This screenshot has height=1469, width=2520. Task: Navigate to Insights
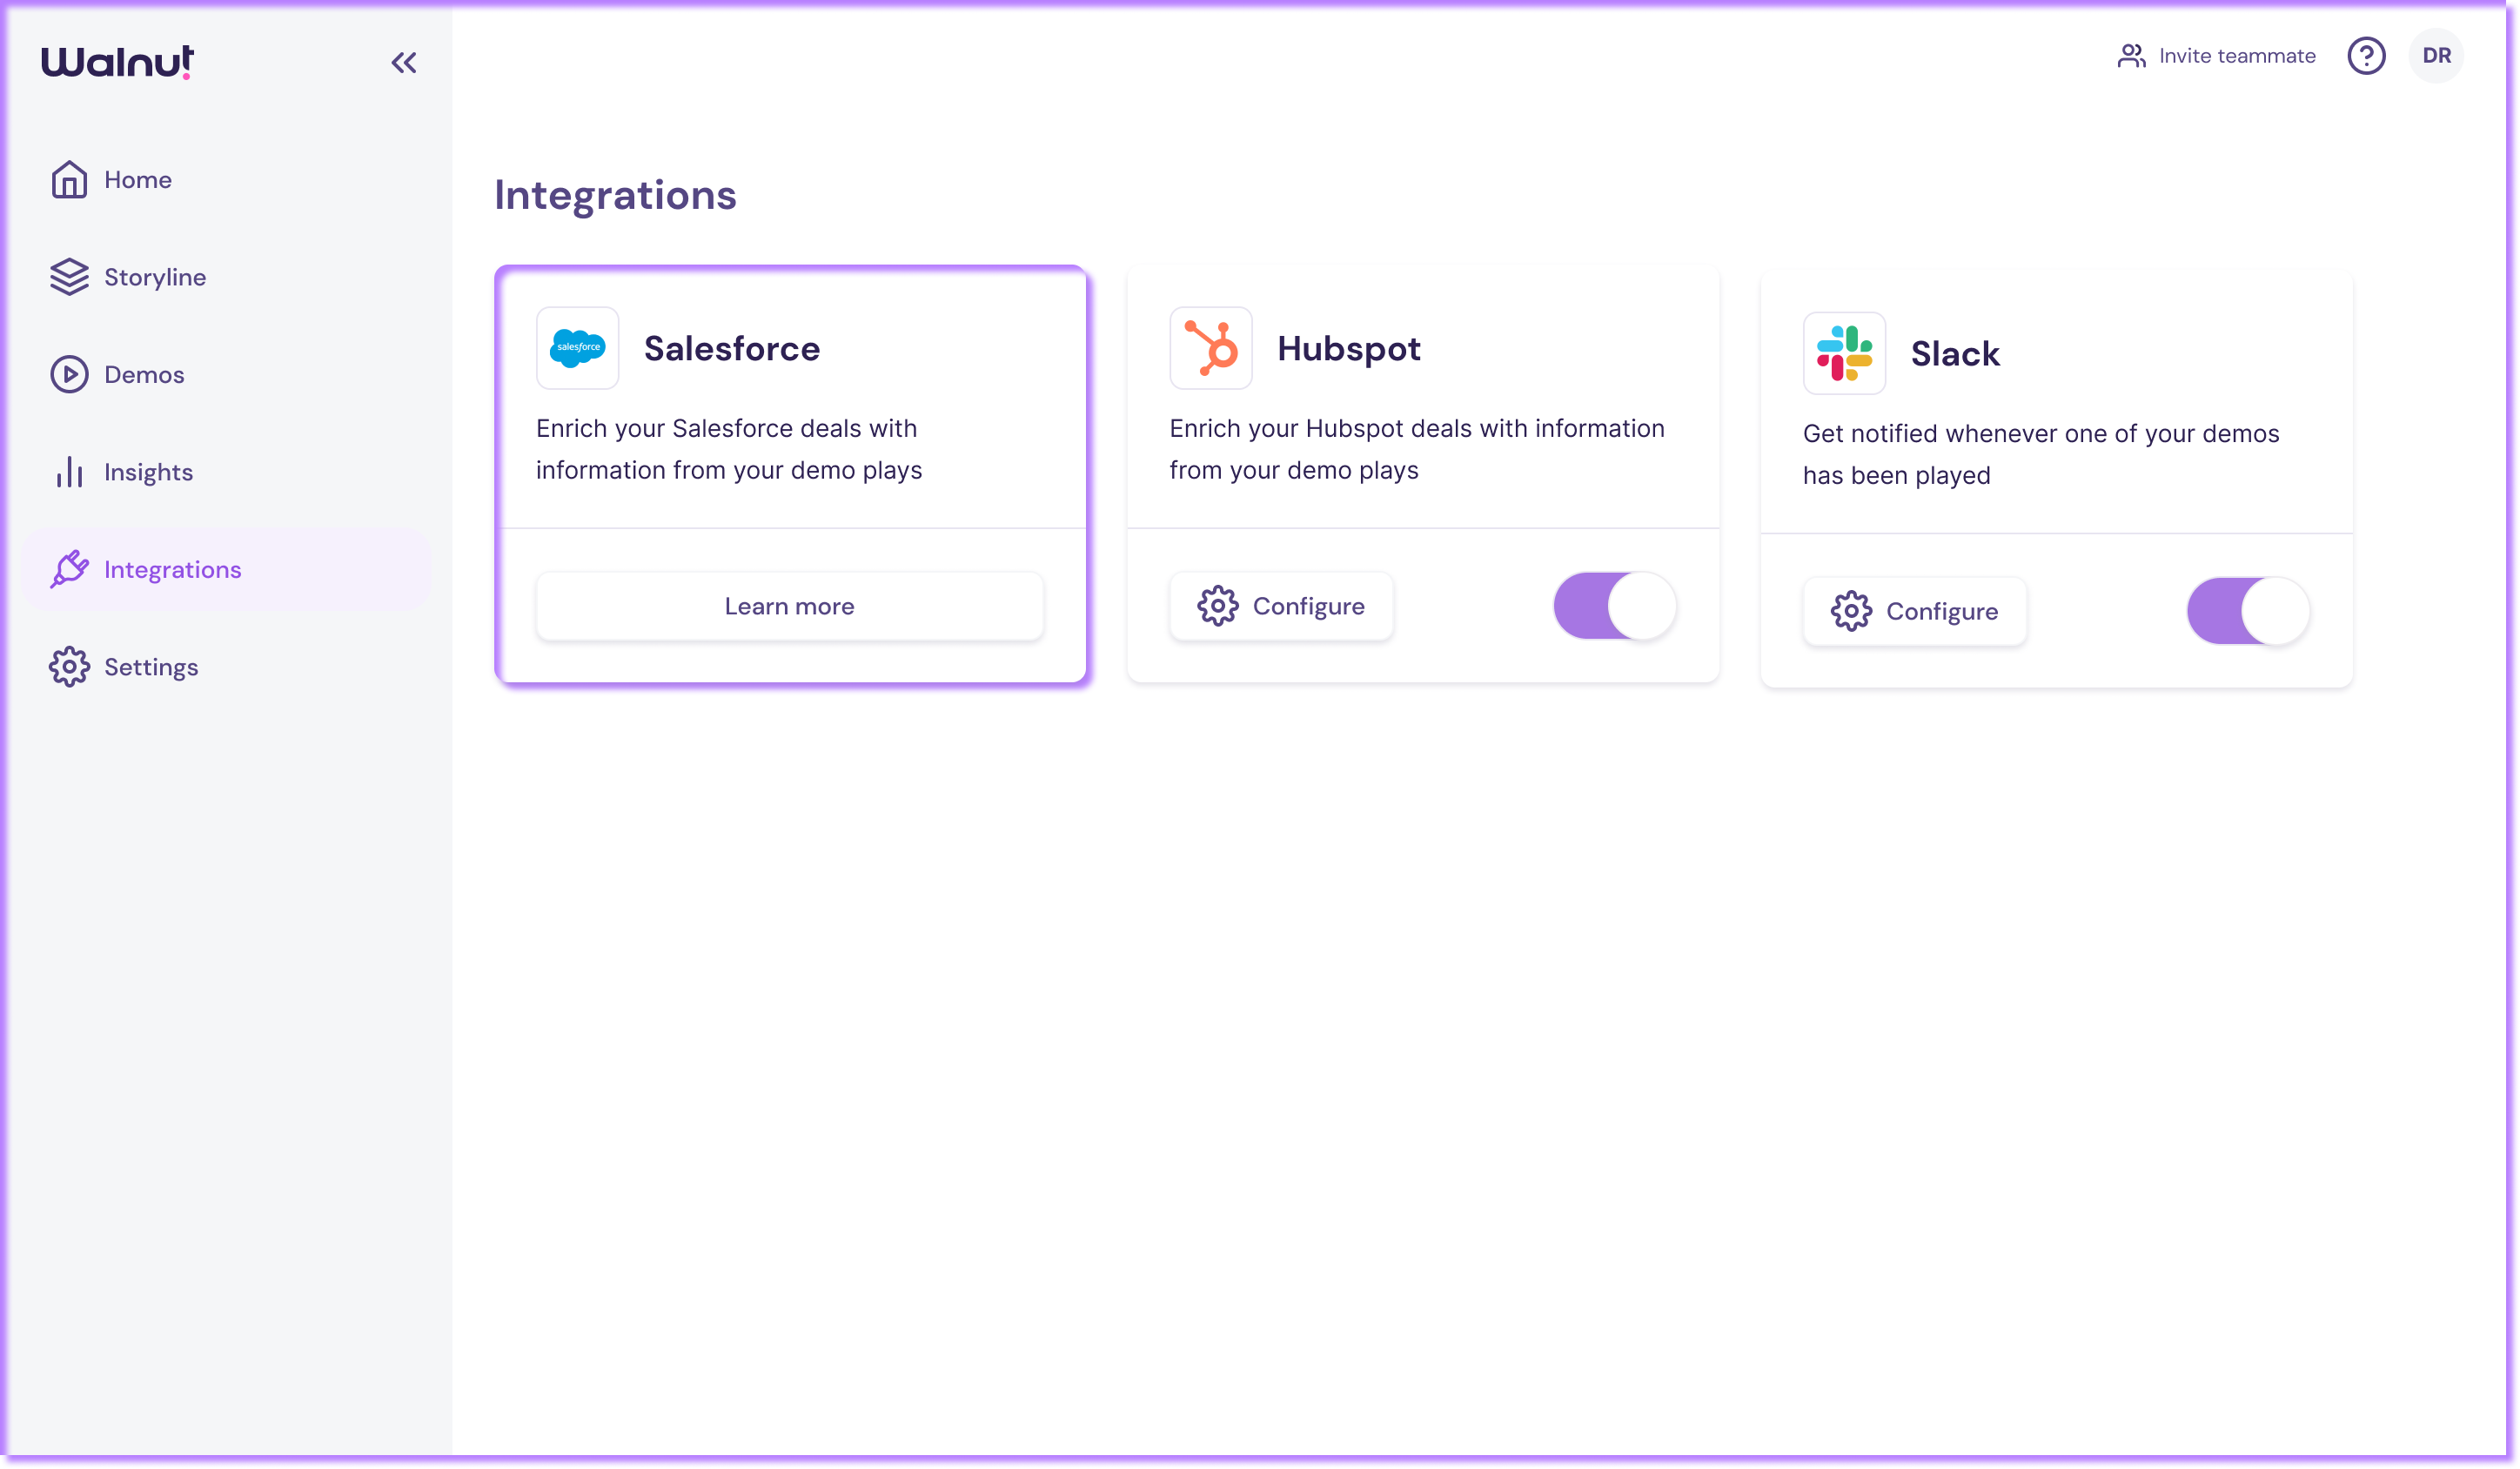(x=227, y=472)
